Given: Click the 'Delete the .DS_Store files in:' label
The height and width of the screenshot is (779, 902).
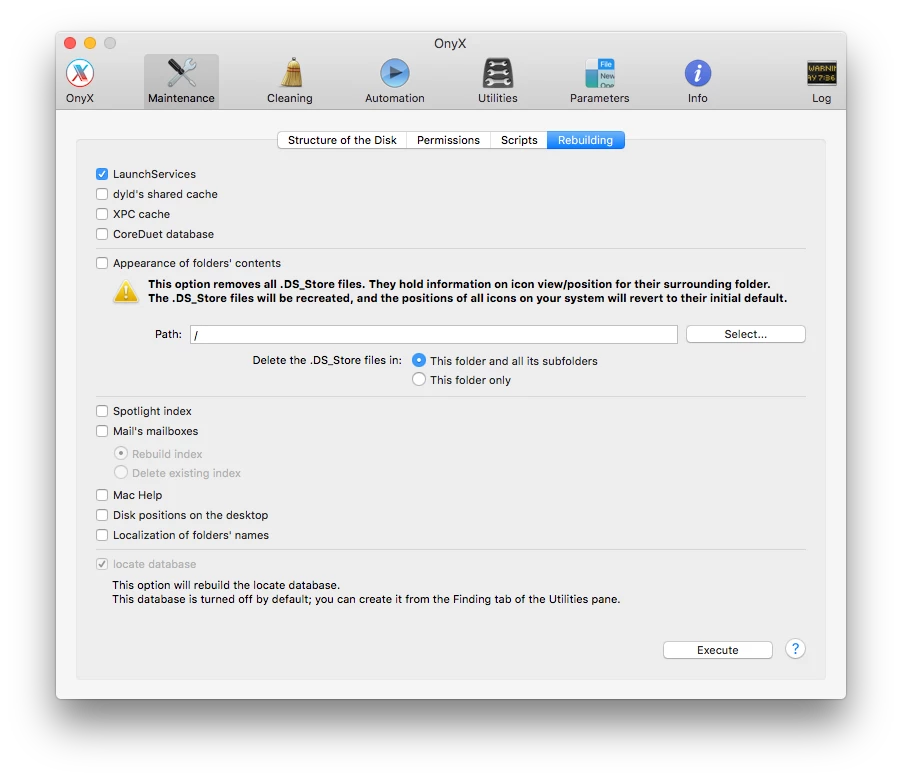Looking at the screenshot, I should click(327, 360).
